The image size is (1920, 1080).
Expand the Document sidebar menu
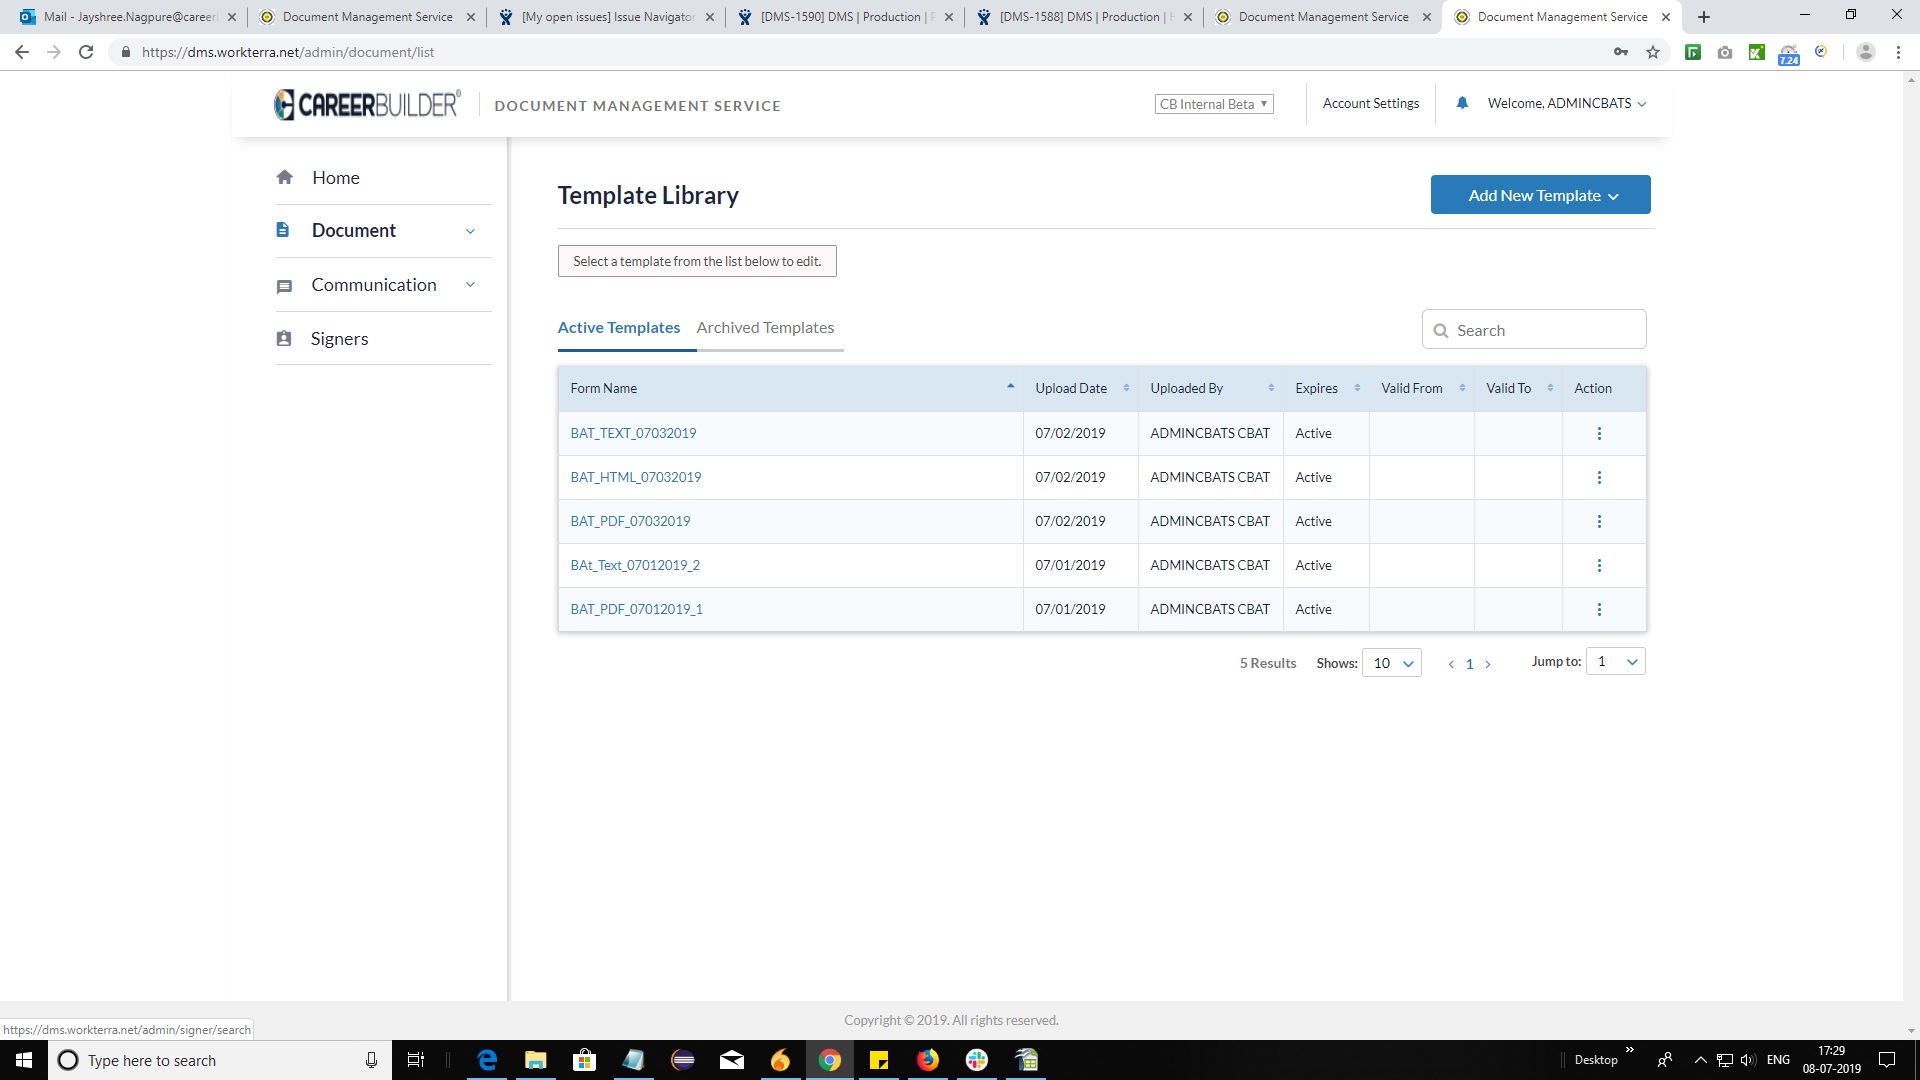pos(470,231)
